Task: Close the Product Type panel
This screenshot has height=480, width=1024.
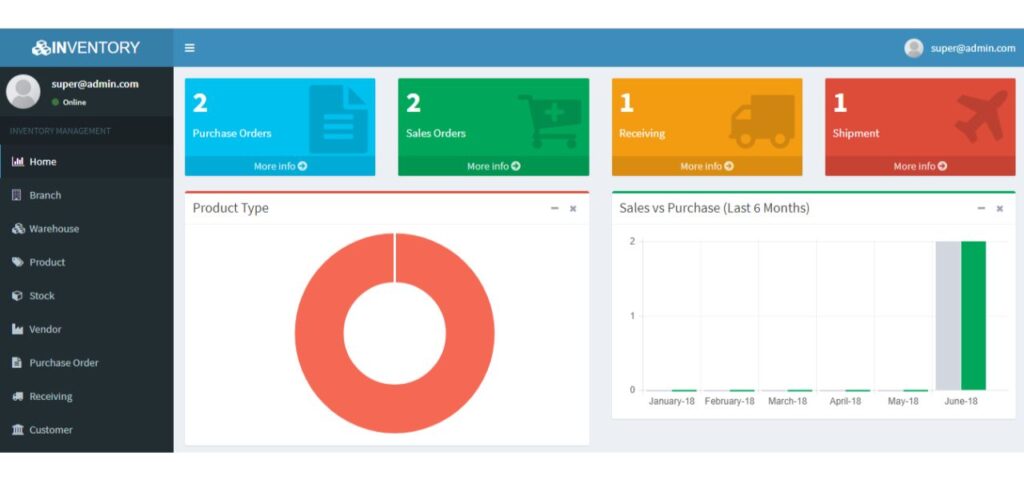Action: click(x=573, y=208)
